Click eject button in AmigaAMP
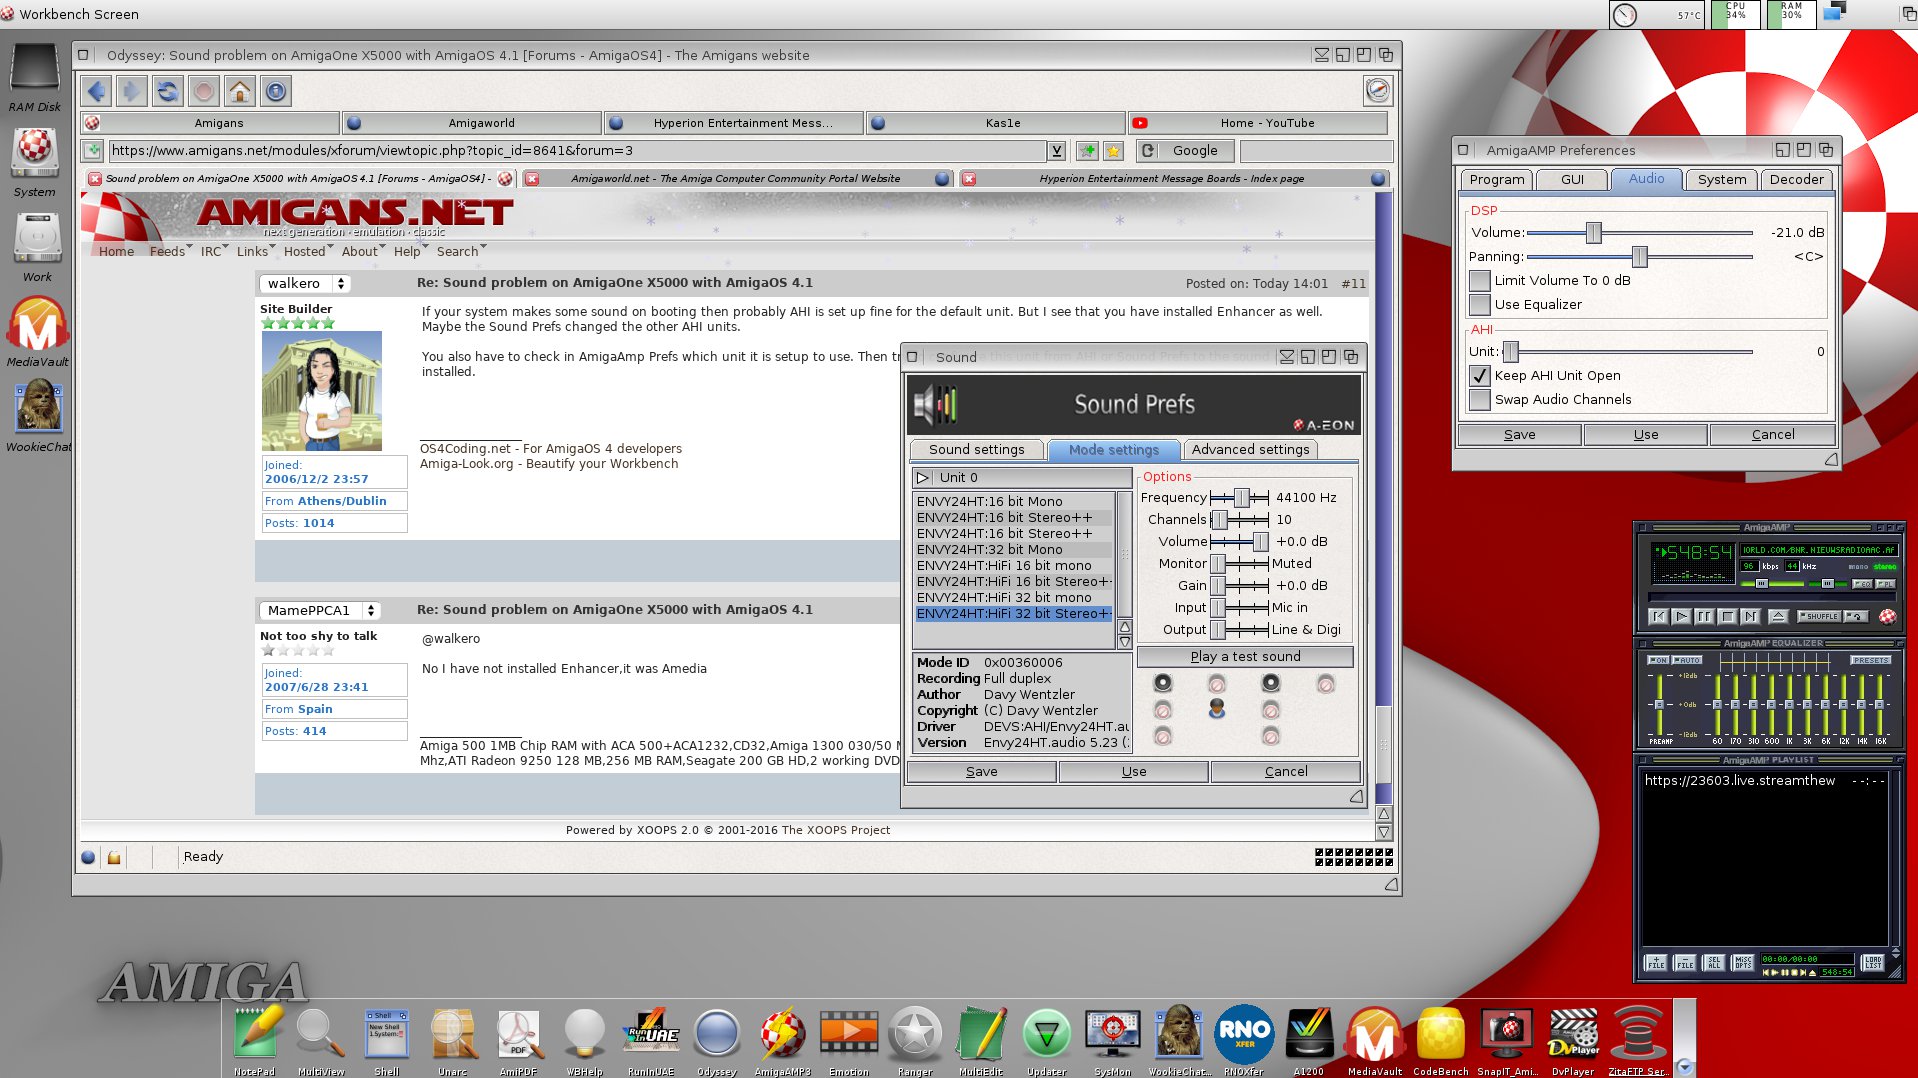1918x1078 pixels. point(1778,616)
